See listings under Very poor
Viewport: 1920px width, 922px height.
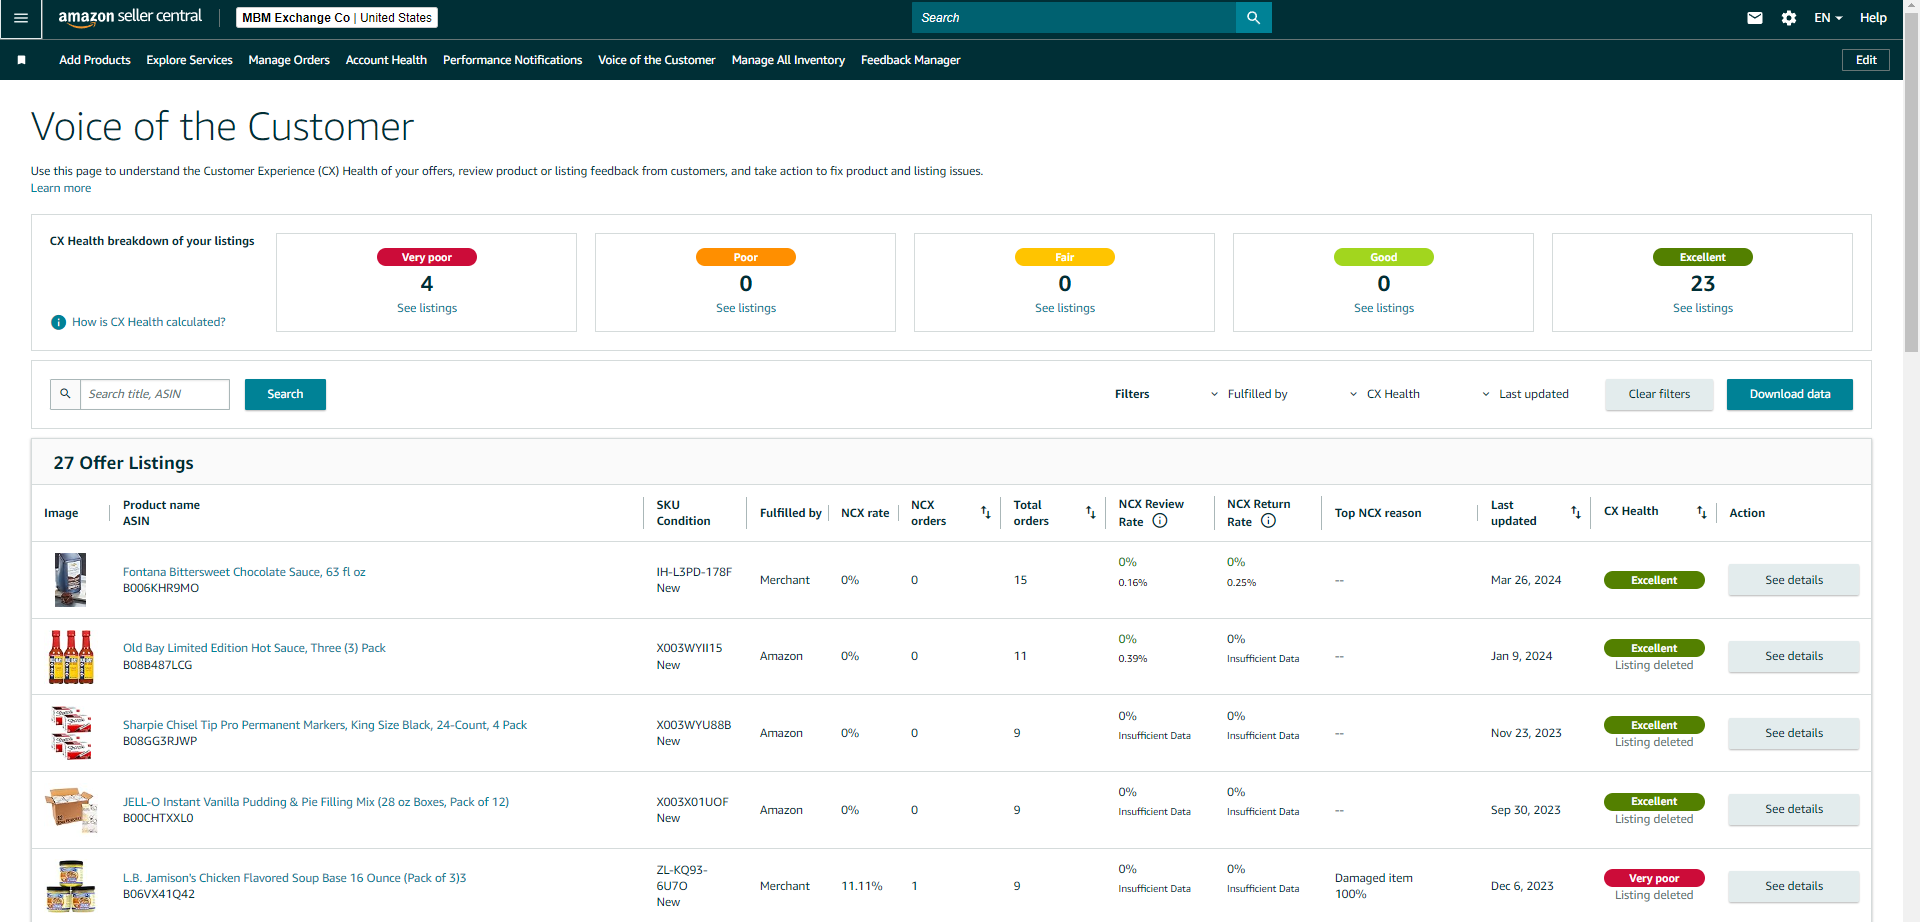click(x=427, y=308)
